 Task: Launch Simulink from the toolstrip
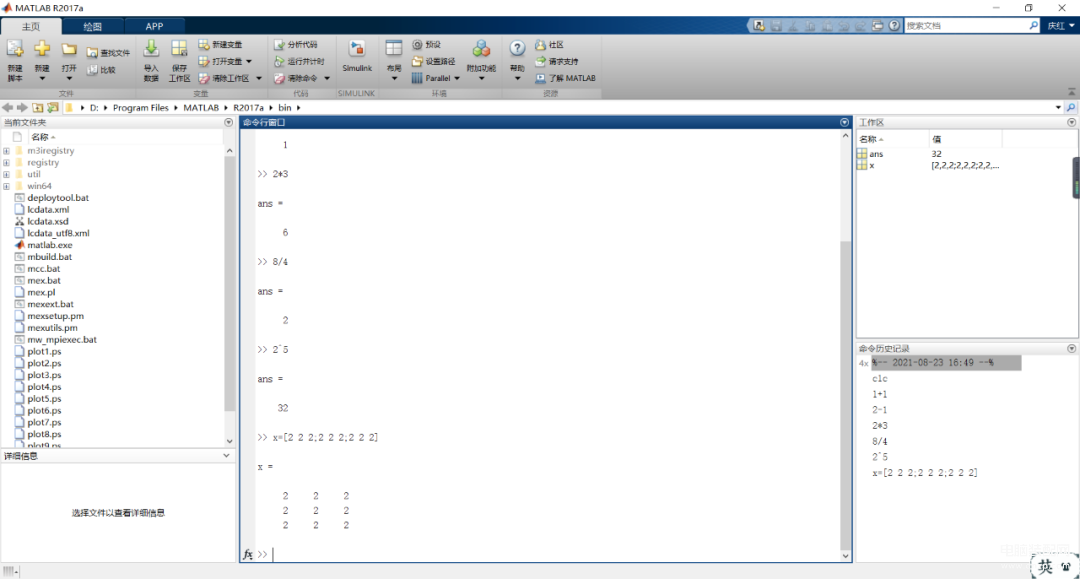click(x=357, y=56)
